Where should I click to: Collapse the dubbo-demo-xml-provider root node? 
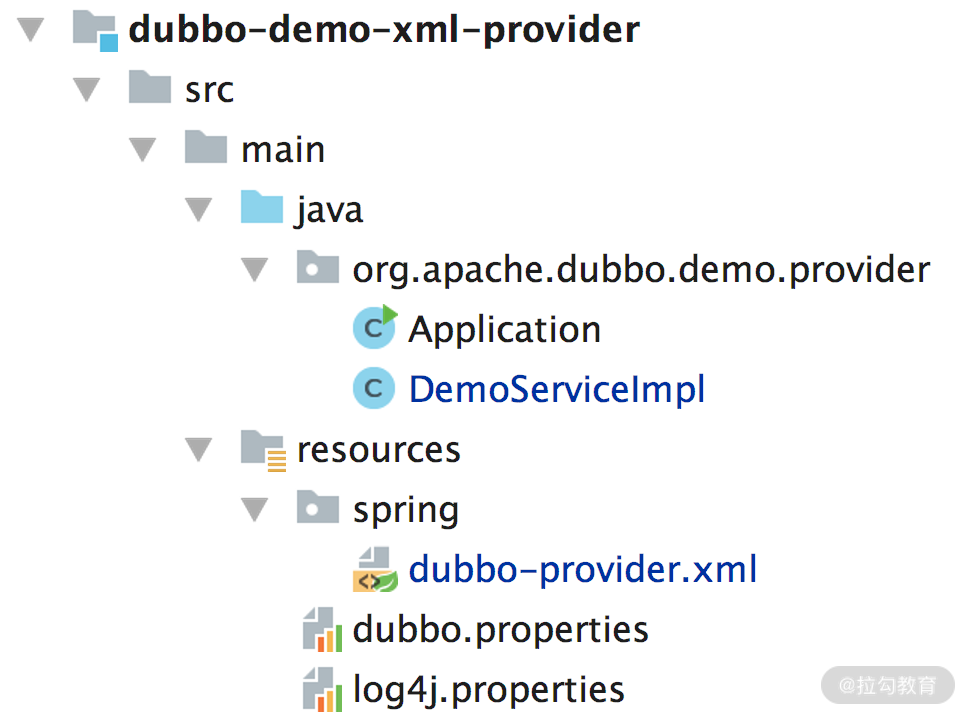(32, 30)
